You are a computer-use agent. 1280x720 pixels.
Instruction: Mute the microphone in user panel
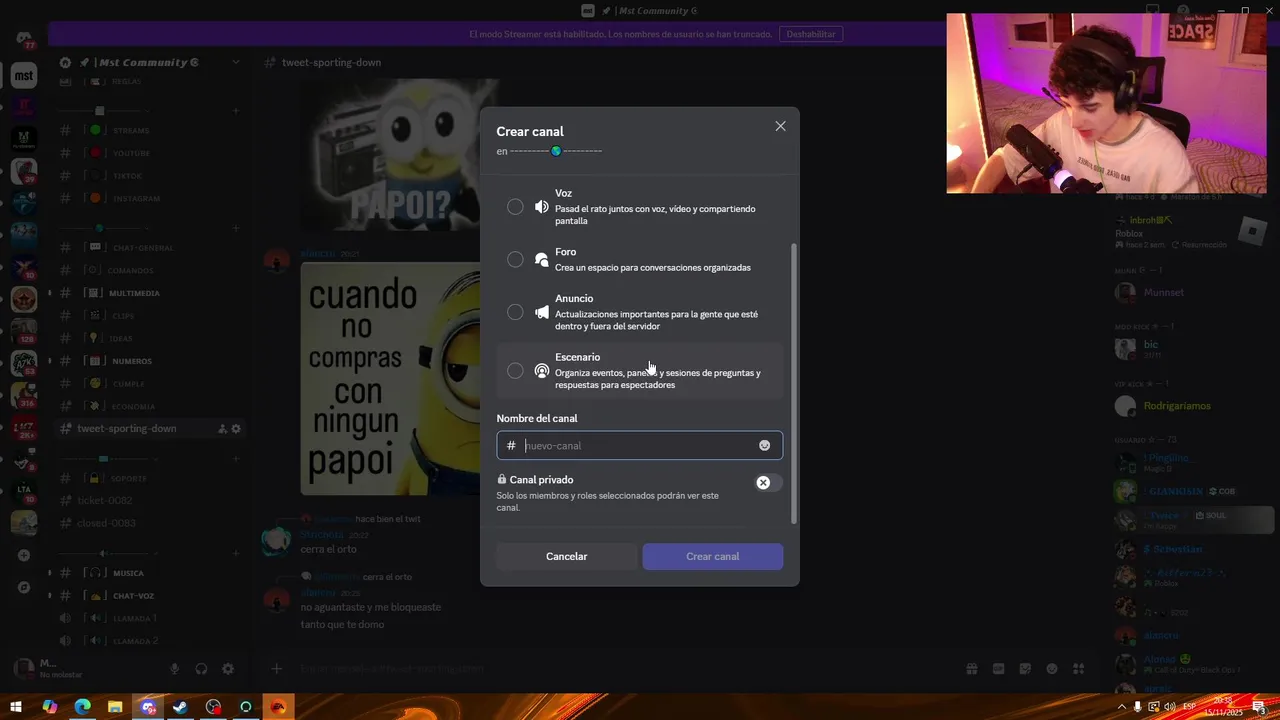(x=174, y=669)
